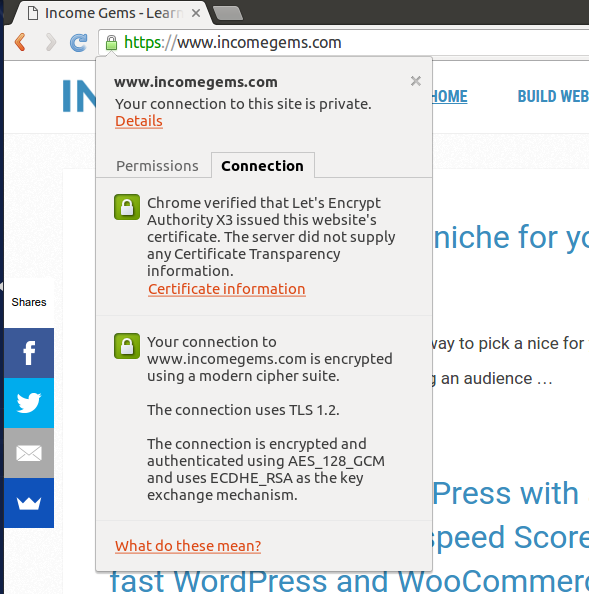Click the 'way to pick a nice for' excerpt
Screen dimensions: 589x594
pos(509,344)
